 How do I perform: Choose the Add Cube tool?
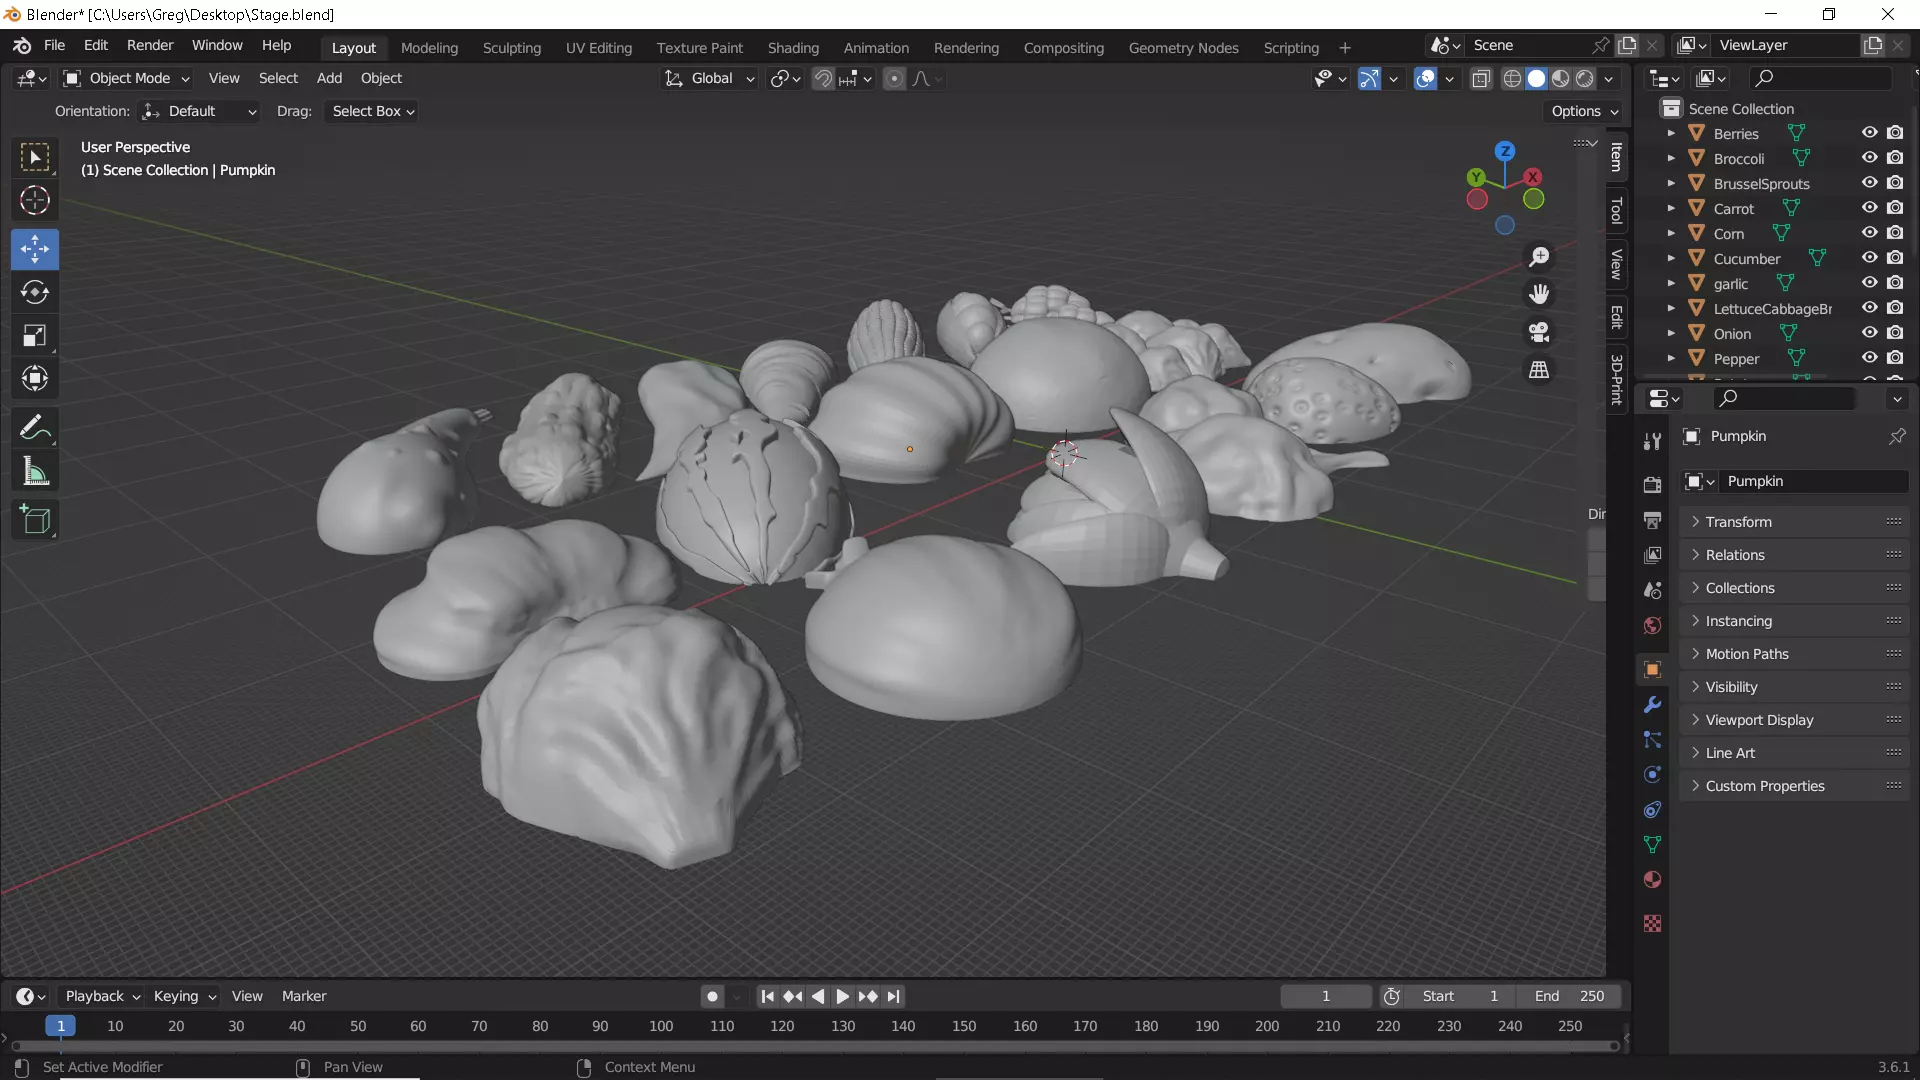click(x=35, y=520)
